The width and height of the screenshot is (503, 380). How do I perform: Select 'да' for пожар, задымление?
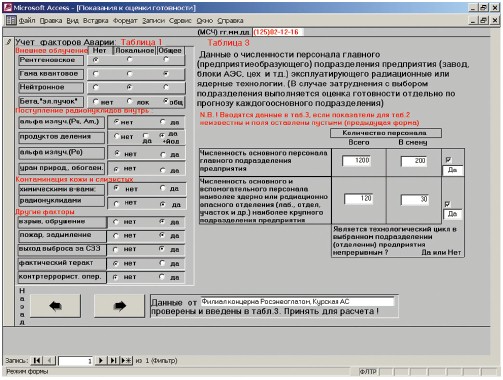(162, 235)
